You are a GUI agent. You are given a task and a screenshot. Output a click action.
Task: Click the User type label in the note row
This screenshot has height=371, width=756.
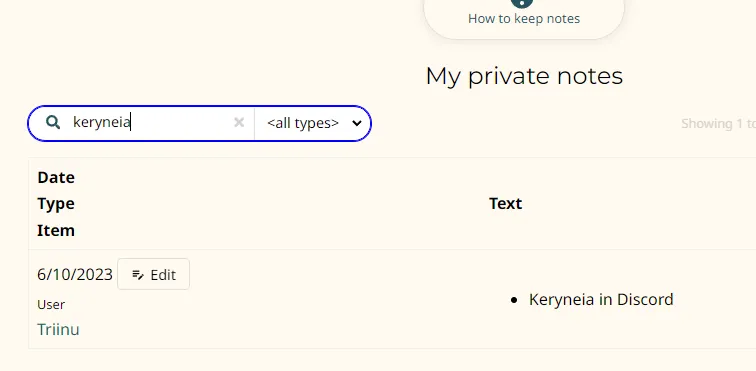[x=51, y=305]
